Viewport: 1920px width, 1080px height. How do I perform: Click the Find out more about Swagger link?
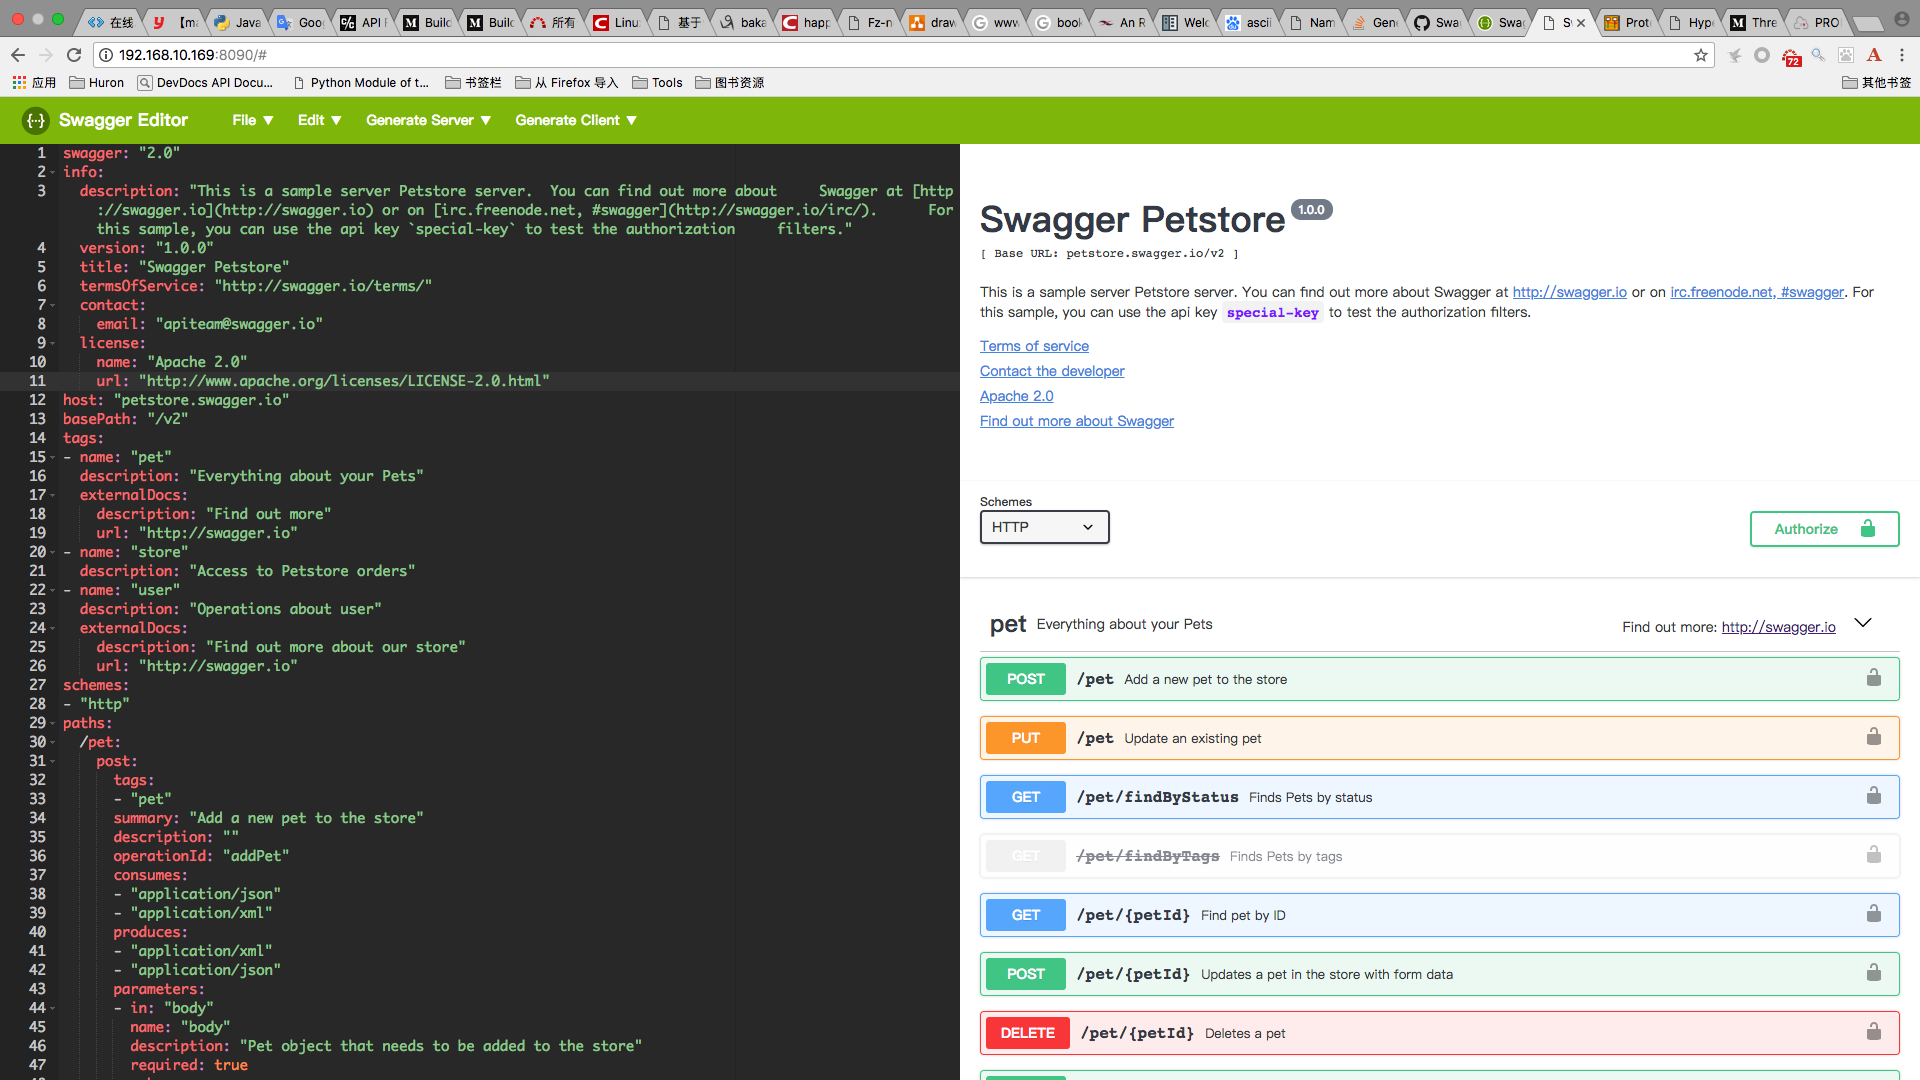(x=1076, y=421)
